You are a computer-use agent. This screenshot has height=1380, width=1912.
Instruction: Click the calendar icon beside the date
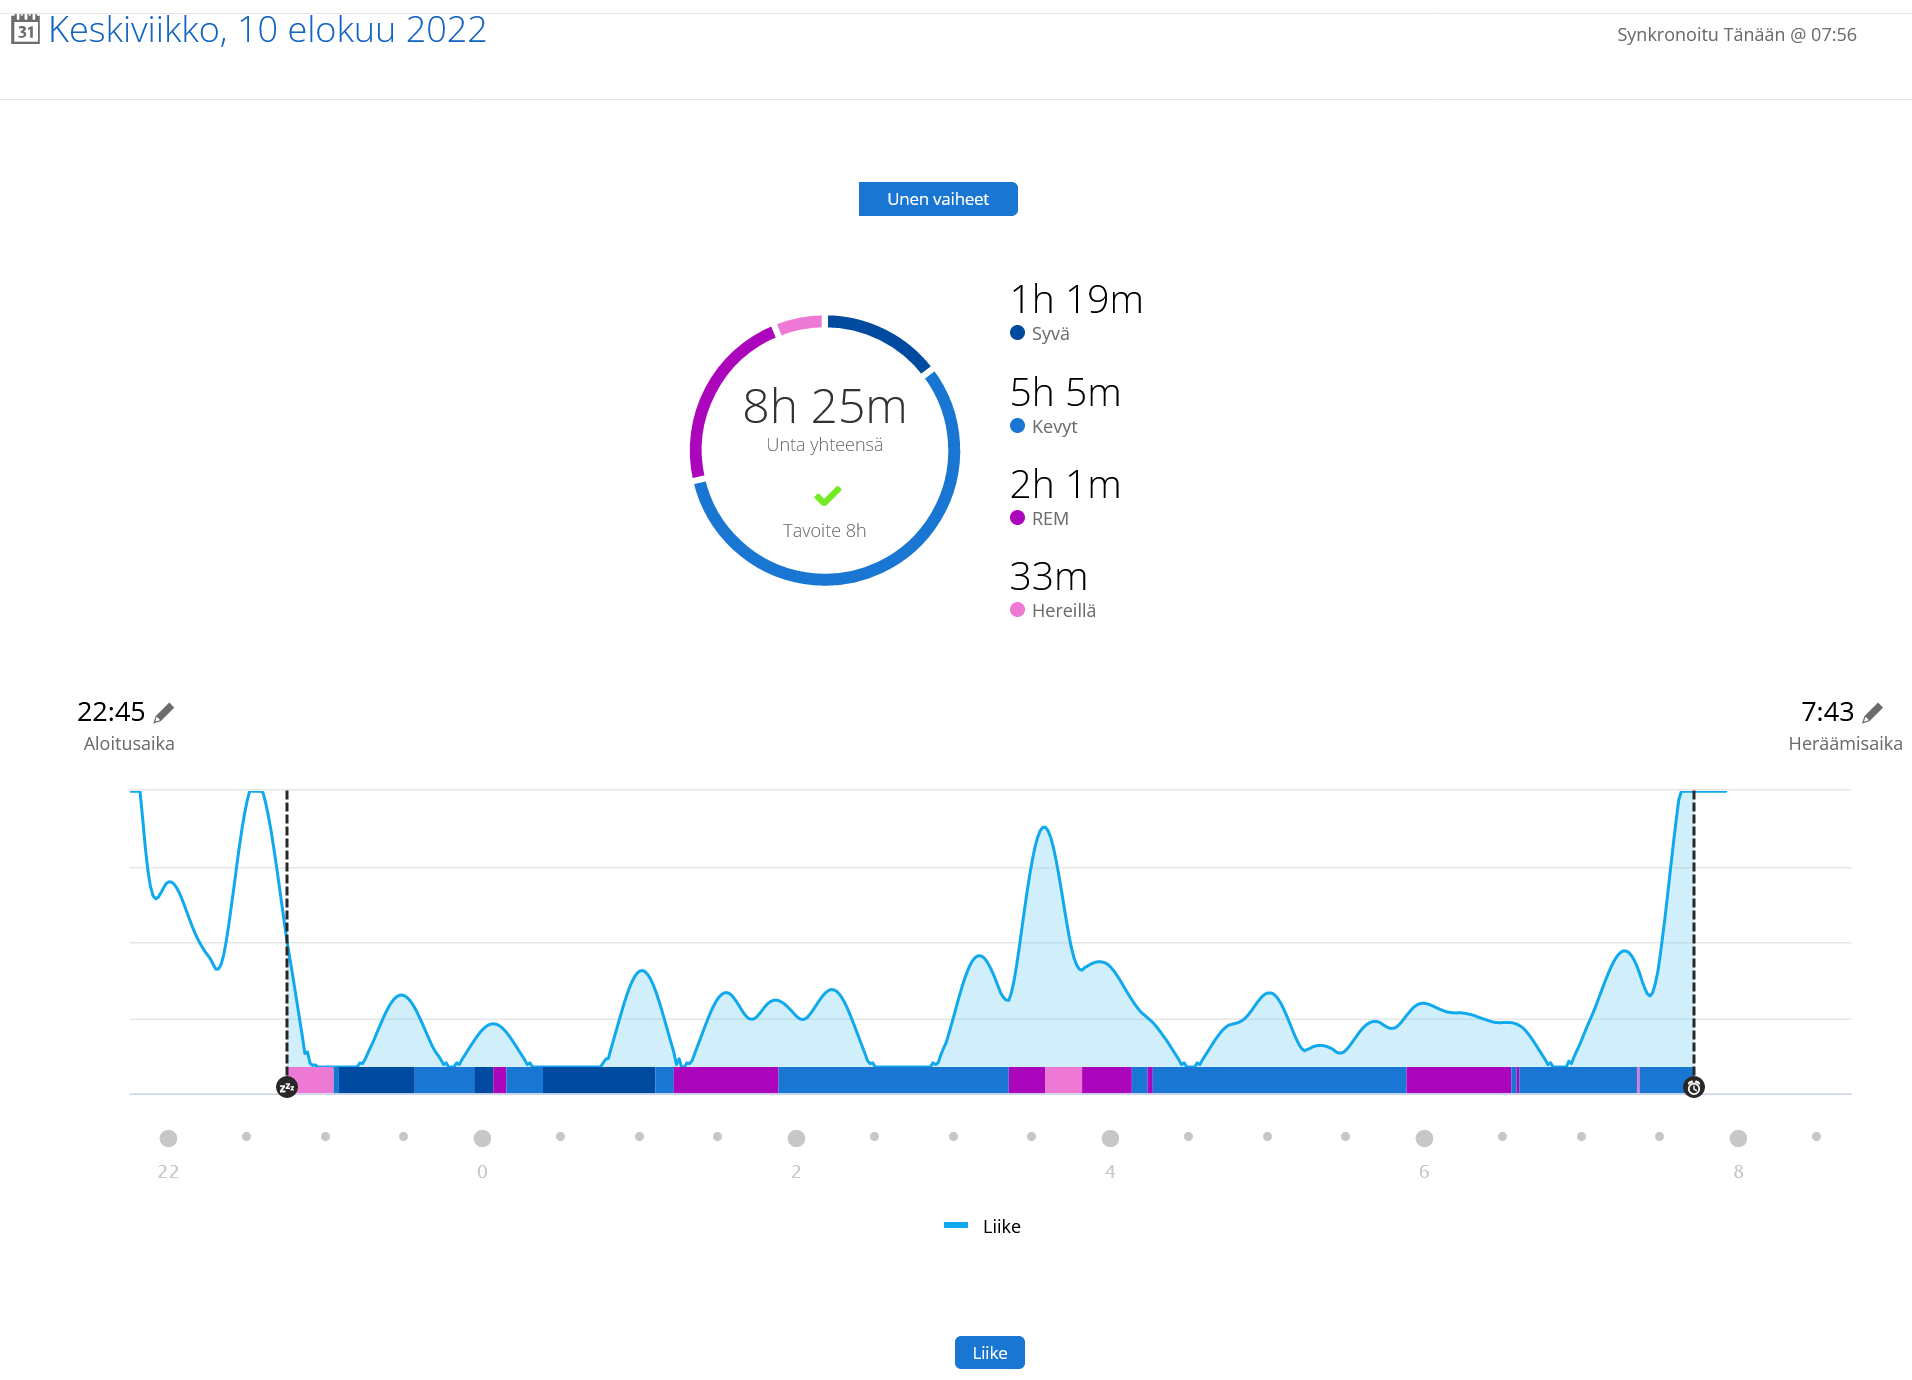click(x=25, y=30)
